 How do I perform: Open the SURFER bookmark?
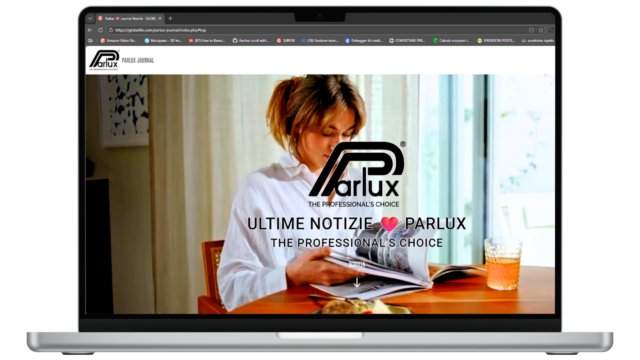point(286,40)
